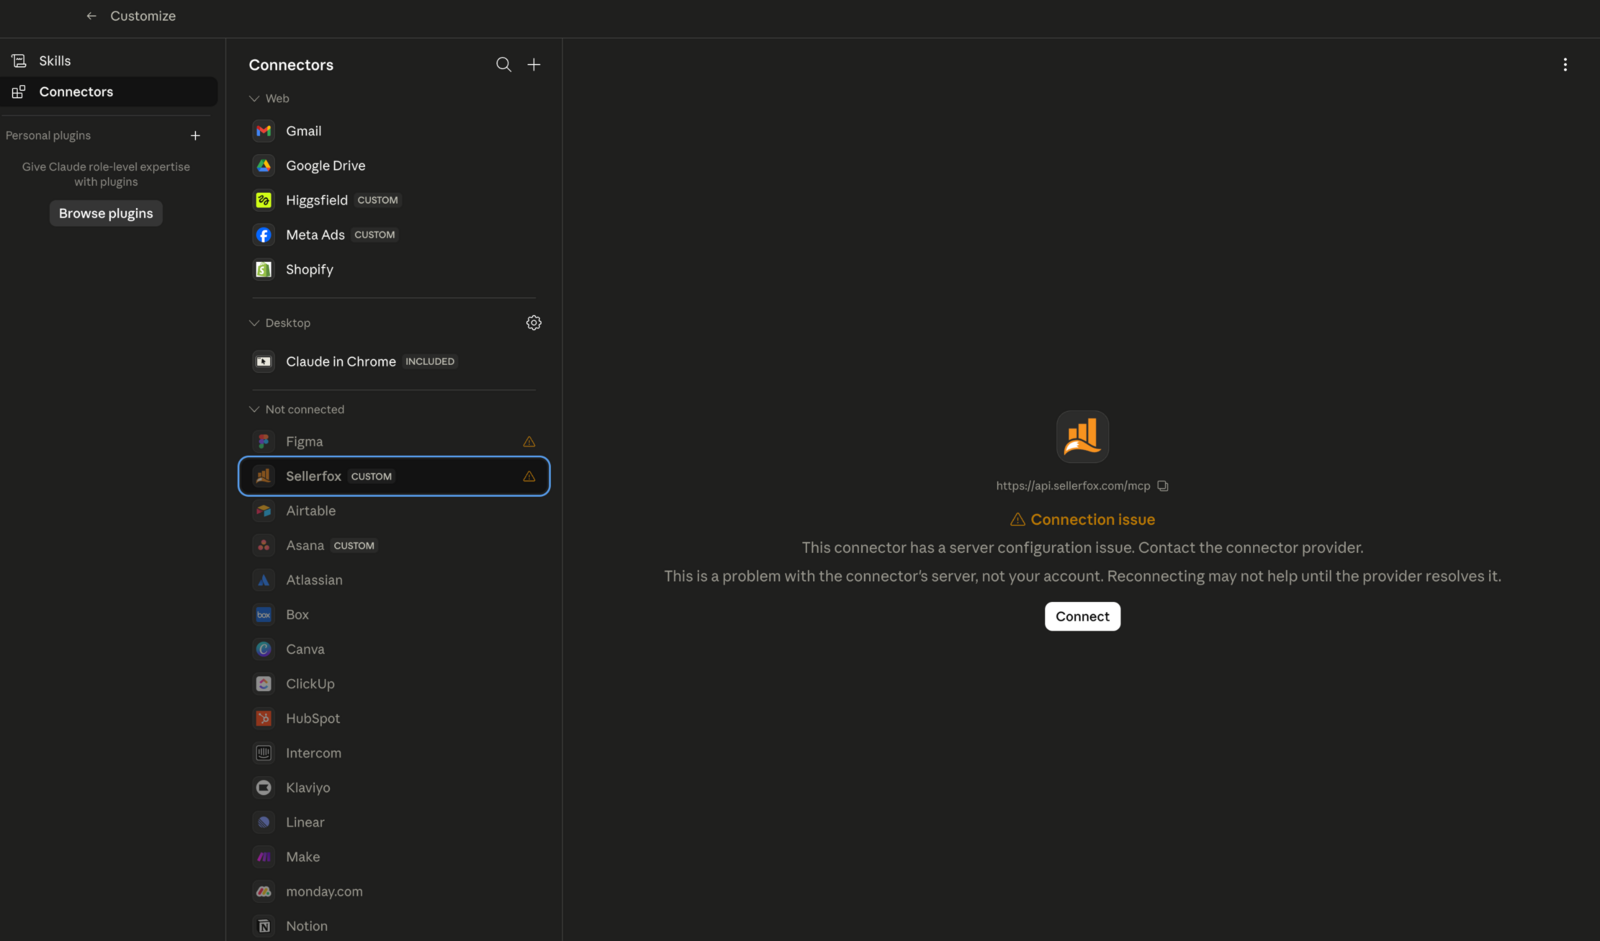The height and width of the screenshot is (941, 1600).
Task: Click the Sellerfox logo in details pane
Action: [x=1083, y=437]
